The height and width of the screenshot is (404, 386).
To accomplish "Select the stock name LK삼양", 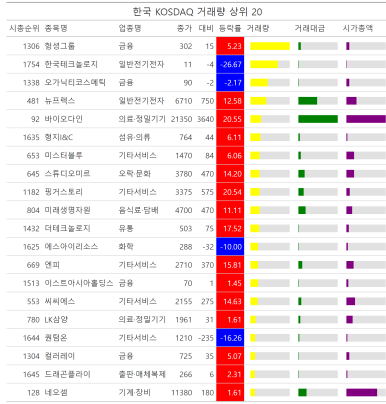I will [x=56, y=320].
